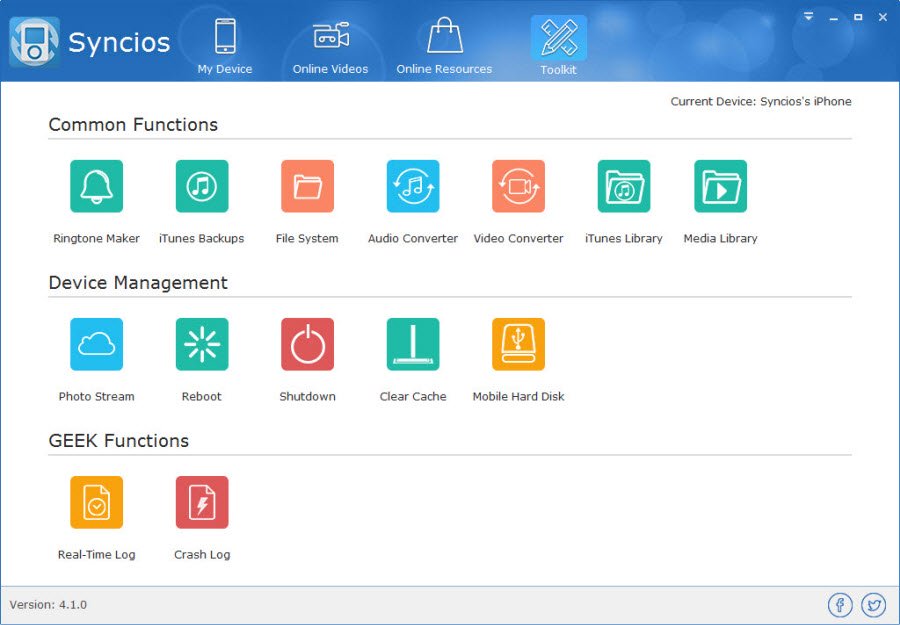
Task: View the Real-Time Log
Action: tap(96, 503)
